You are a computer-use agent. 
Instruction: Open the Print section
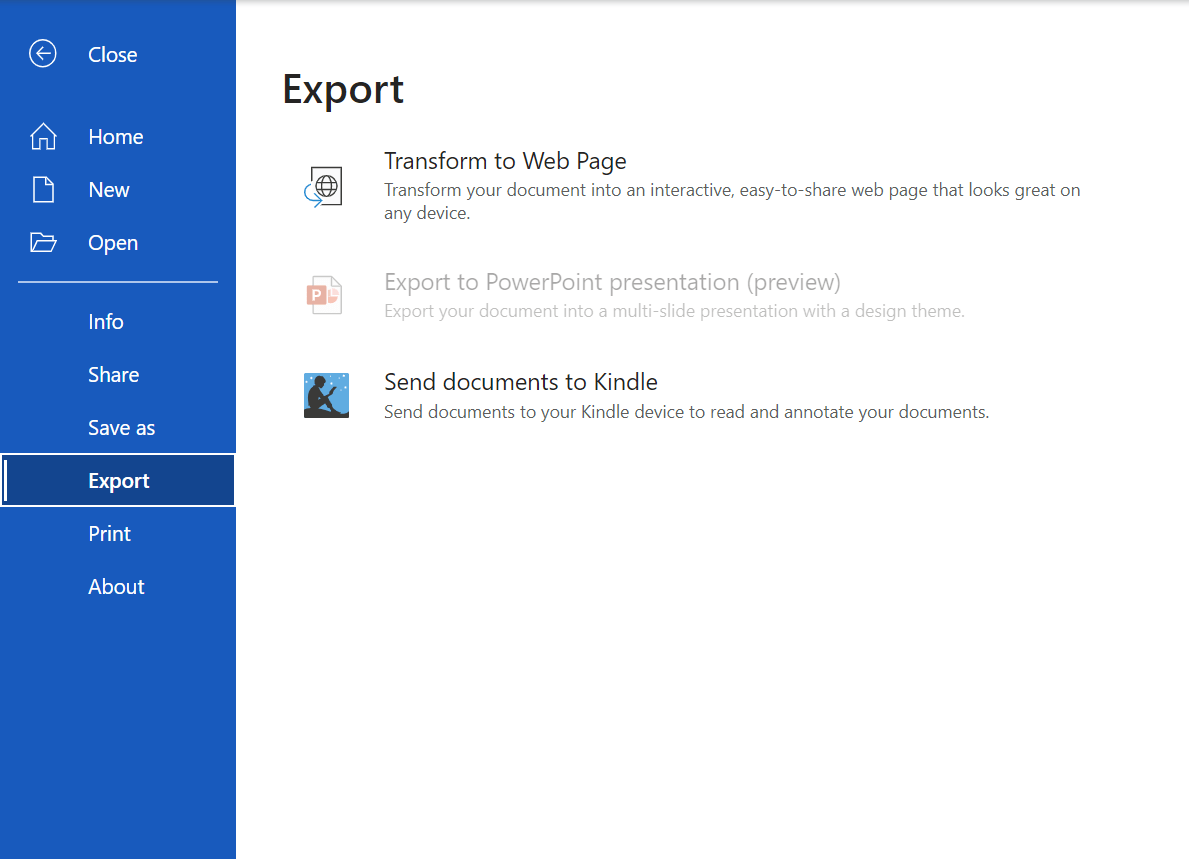(109, 533)
